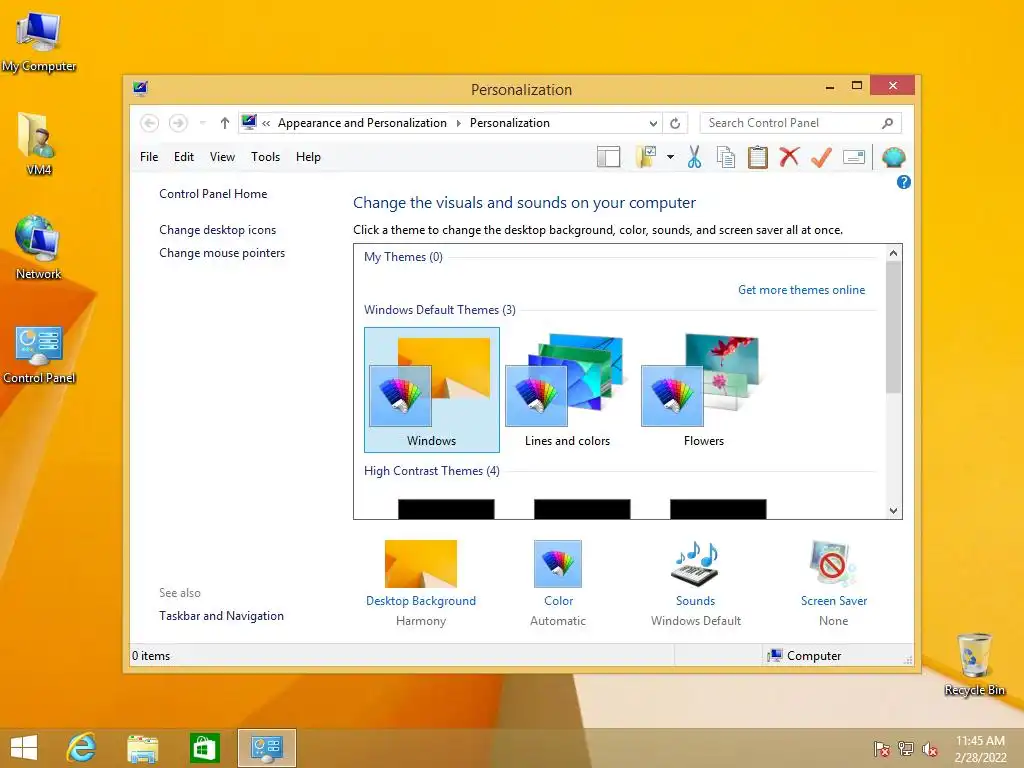Open the Edit menu
The height and width of the screenshot is (768, 1024).
click(184, 157)
